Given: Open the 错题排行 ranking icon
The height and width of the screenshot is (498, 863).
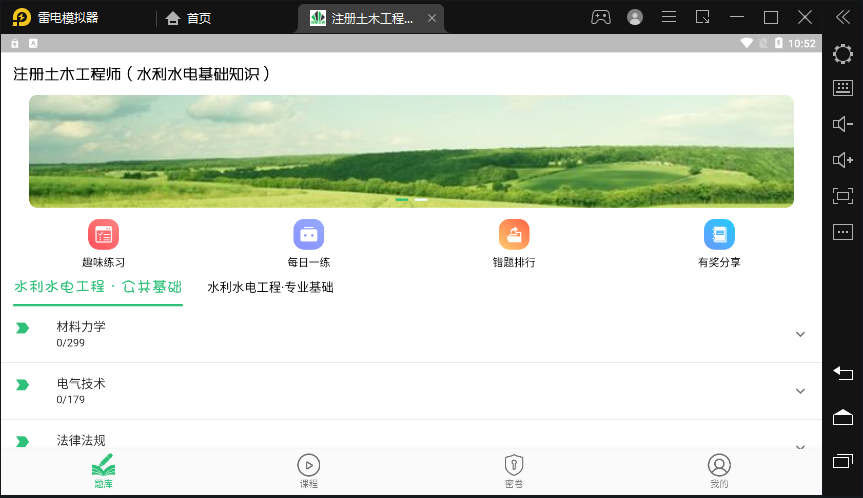Looking at the screenshot, I should pos(514,235).
